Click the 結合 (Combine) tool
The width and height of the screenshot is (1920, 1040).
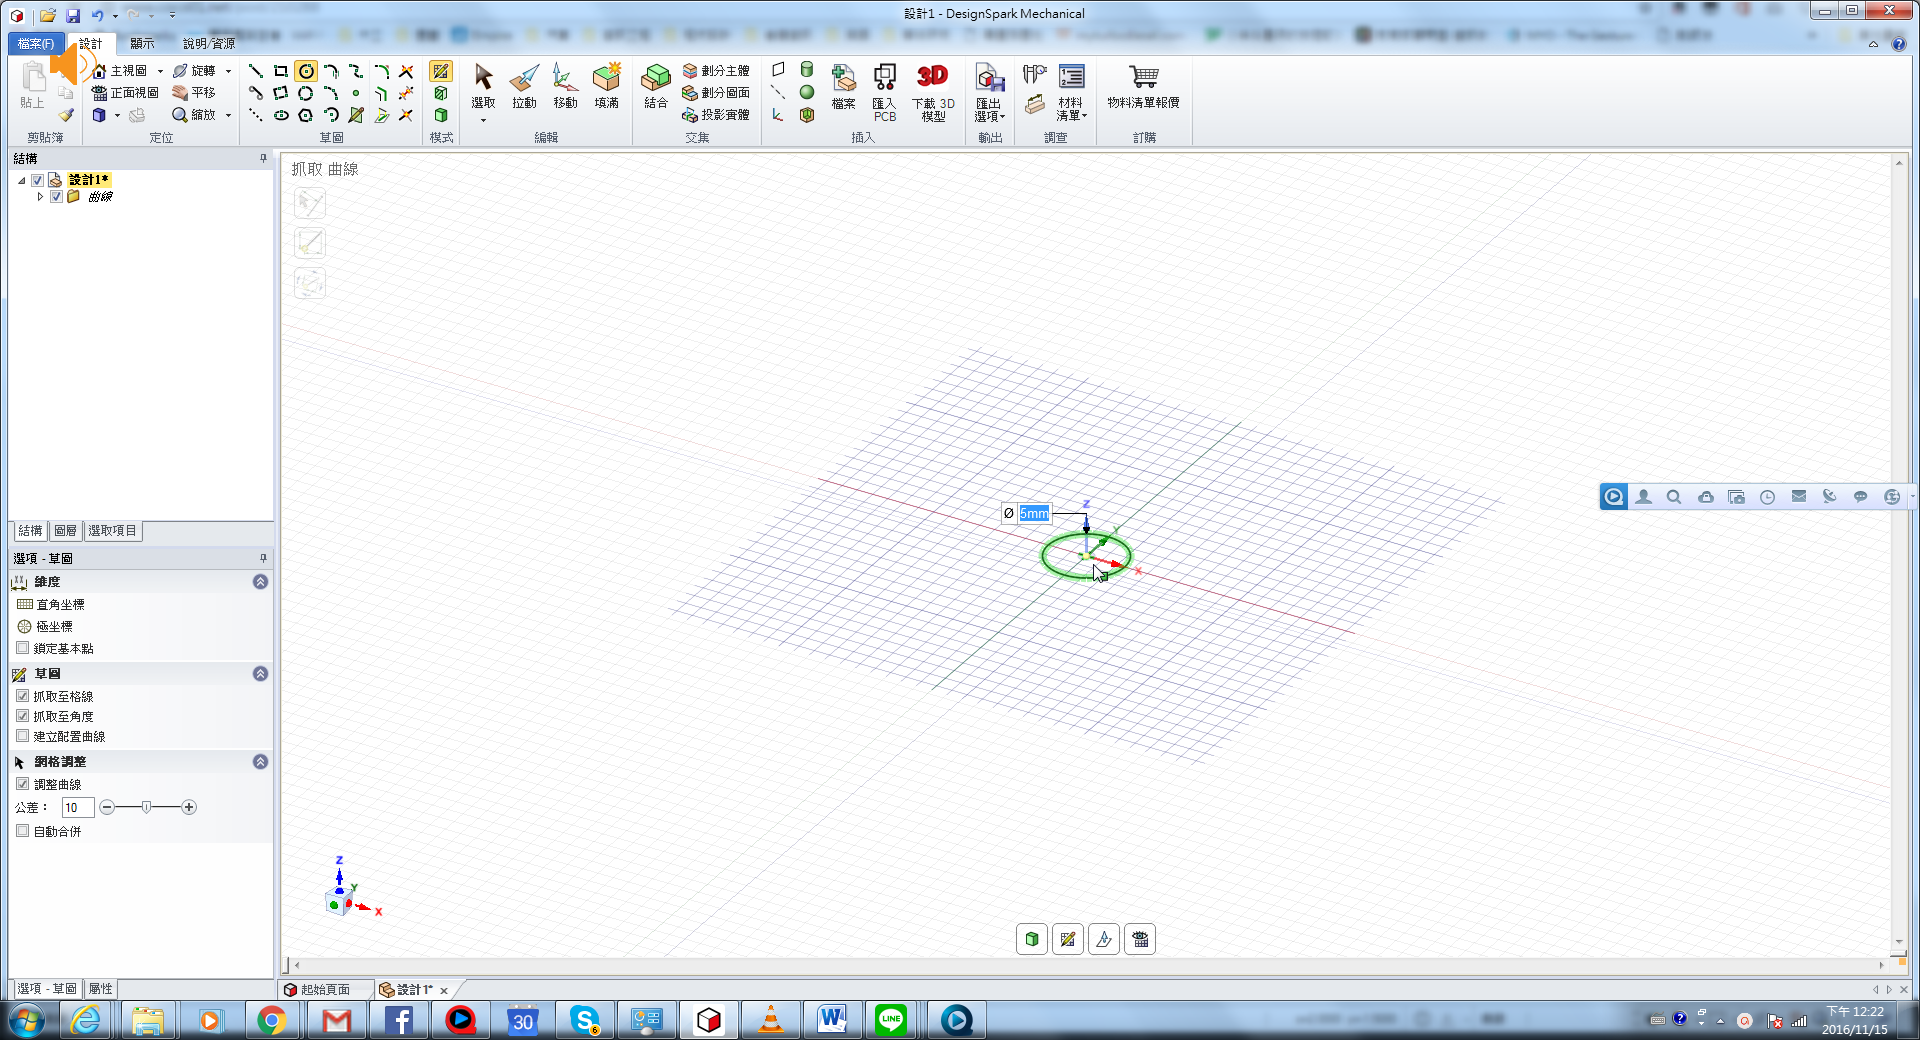point(656,87)
